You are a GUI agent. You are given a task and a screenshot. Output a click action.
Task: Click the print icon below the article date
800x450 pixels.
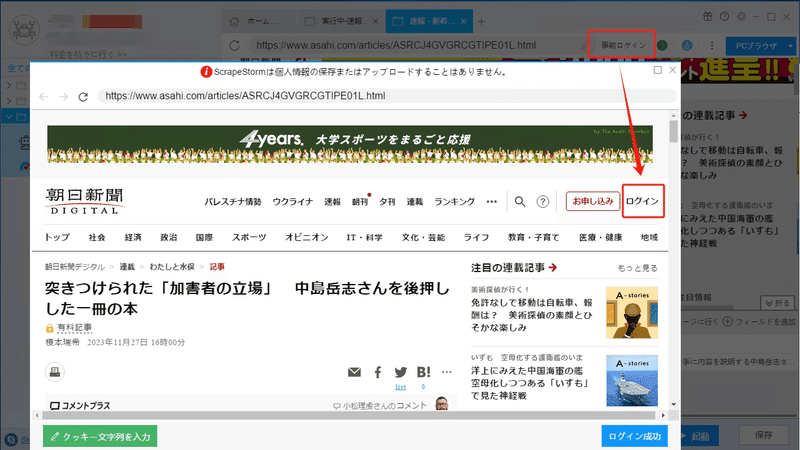(x=55, y=372)
